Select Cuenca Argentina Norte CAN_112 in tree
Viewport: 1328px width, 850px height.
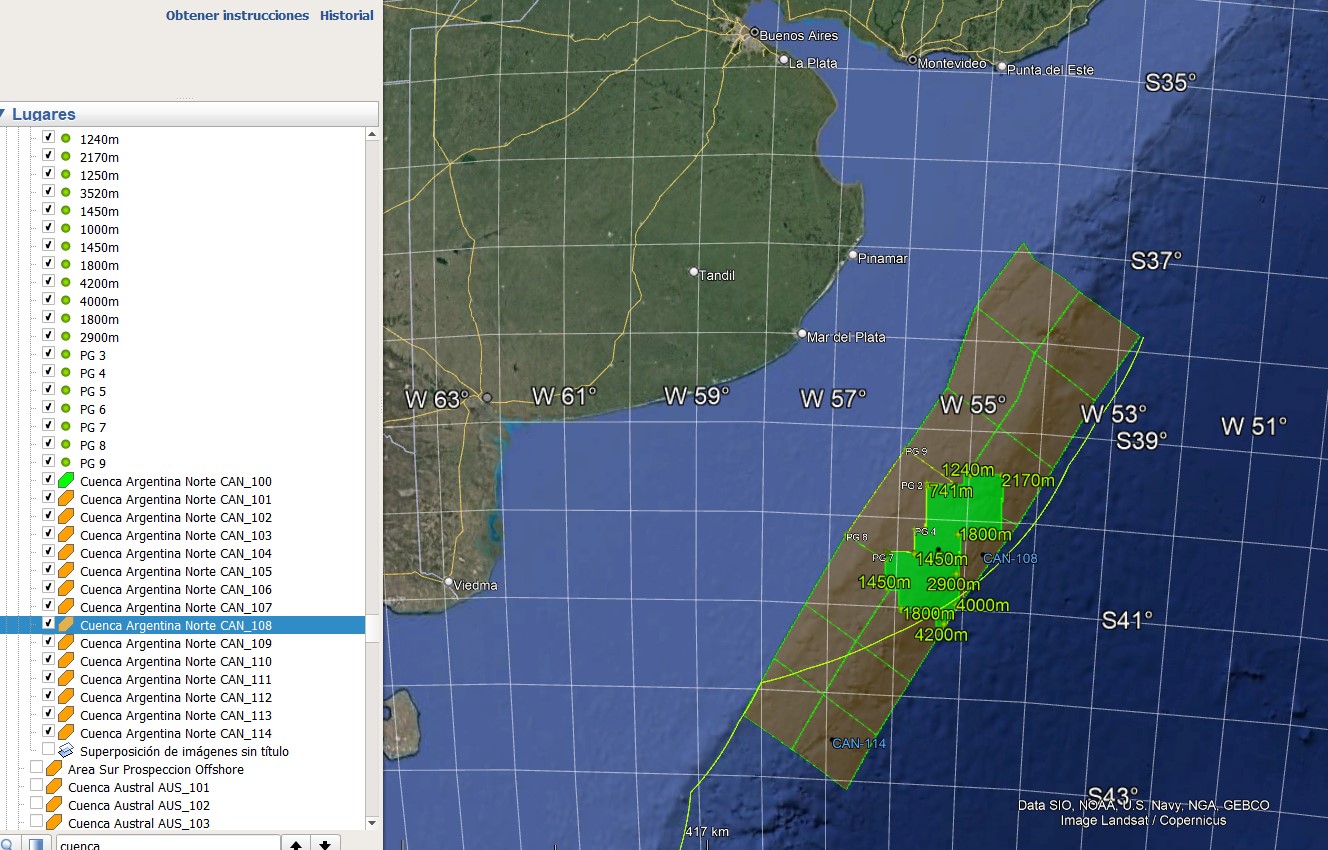point(175,698)
